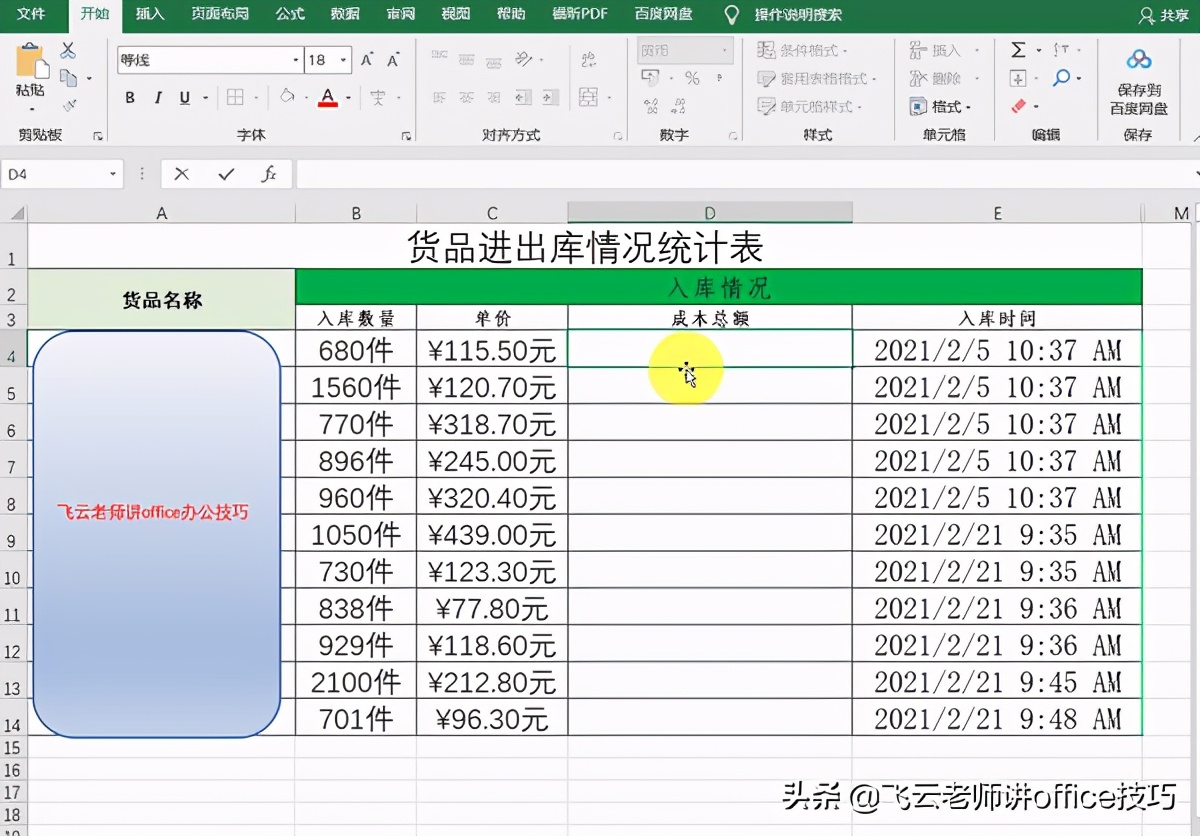Screen dimensions: 1200x836
Task: Open the font name dropdown
Action: 296,60
